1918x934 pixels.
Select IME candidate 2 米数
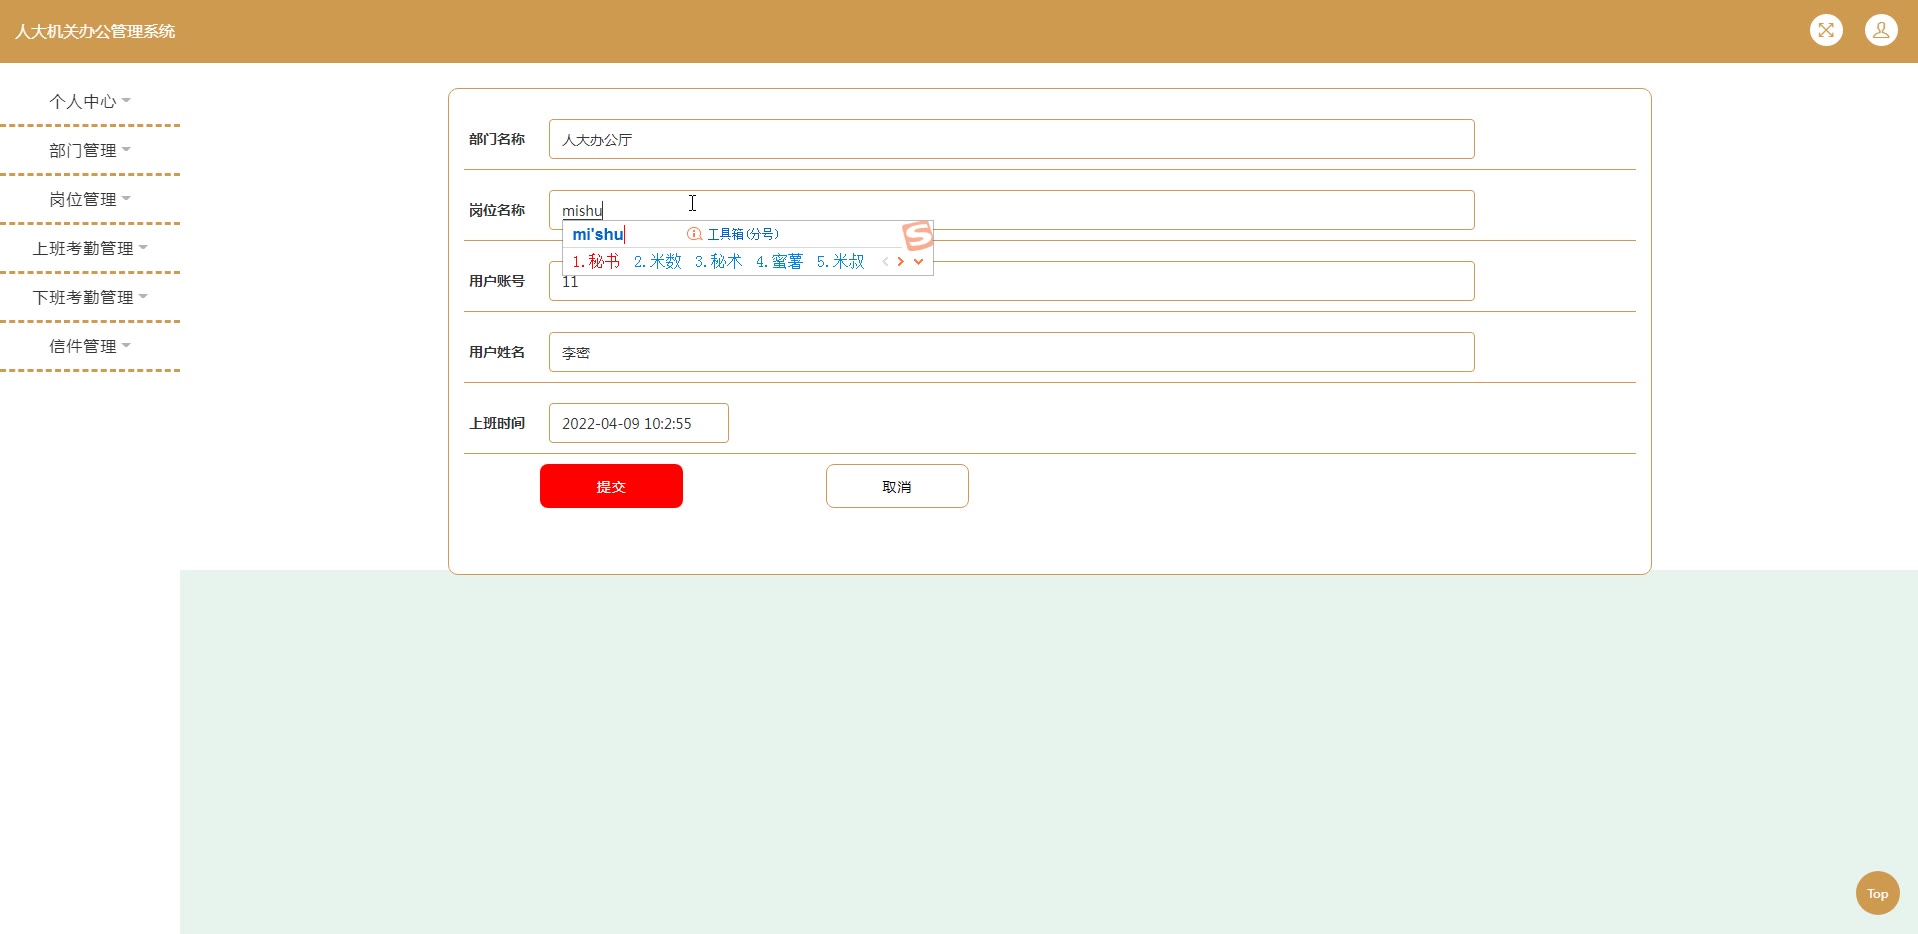click(x=658, y=262)
